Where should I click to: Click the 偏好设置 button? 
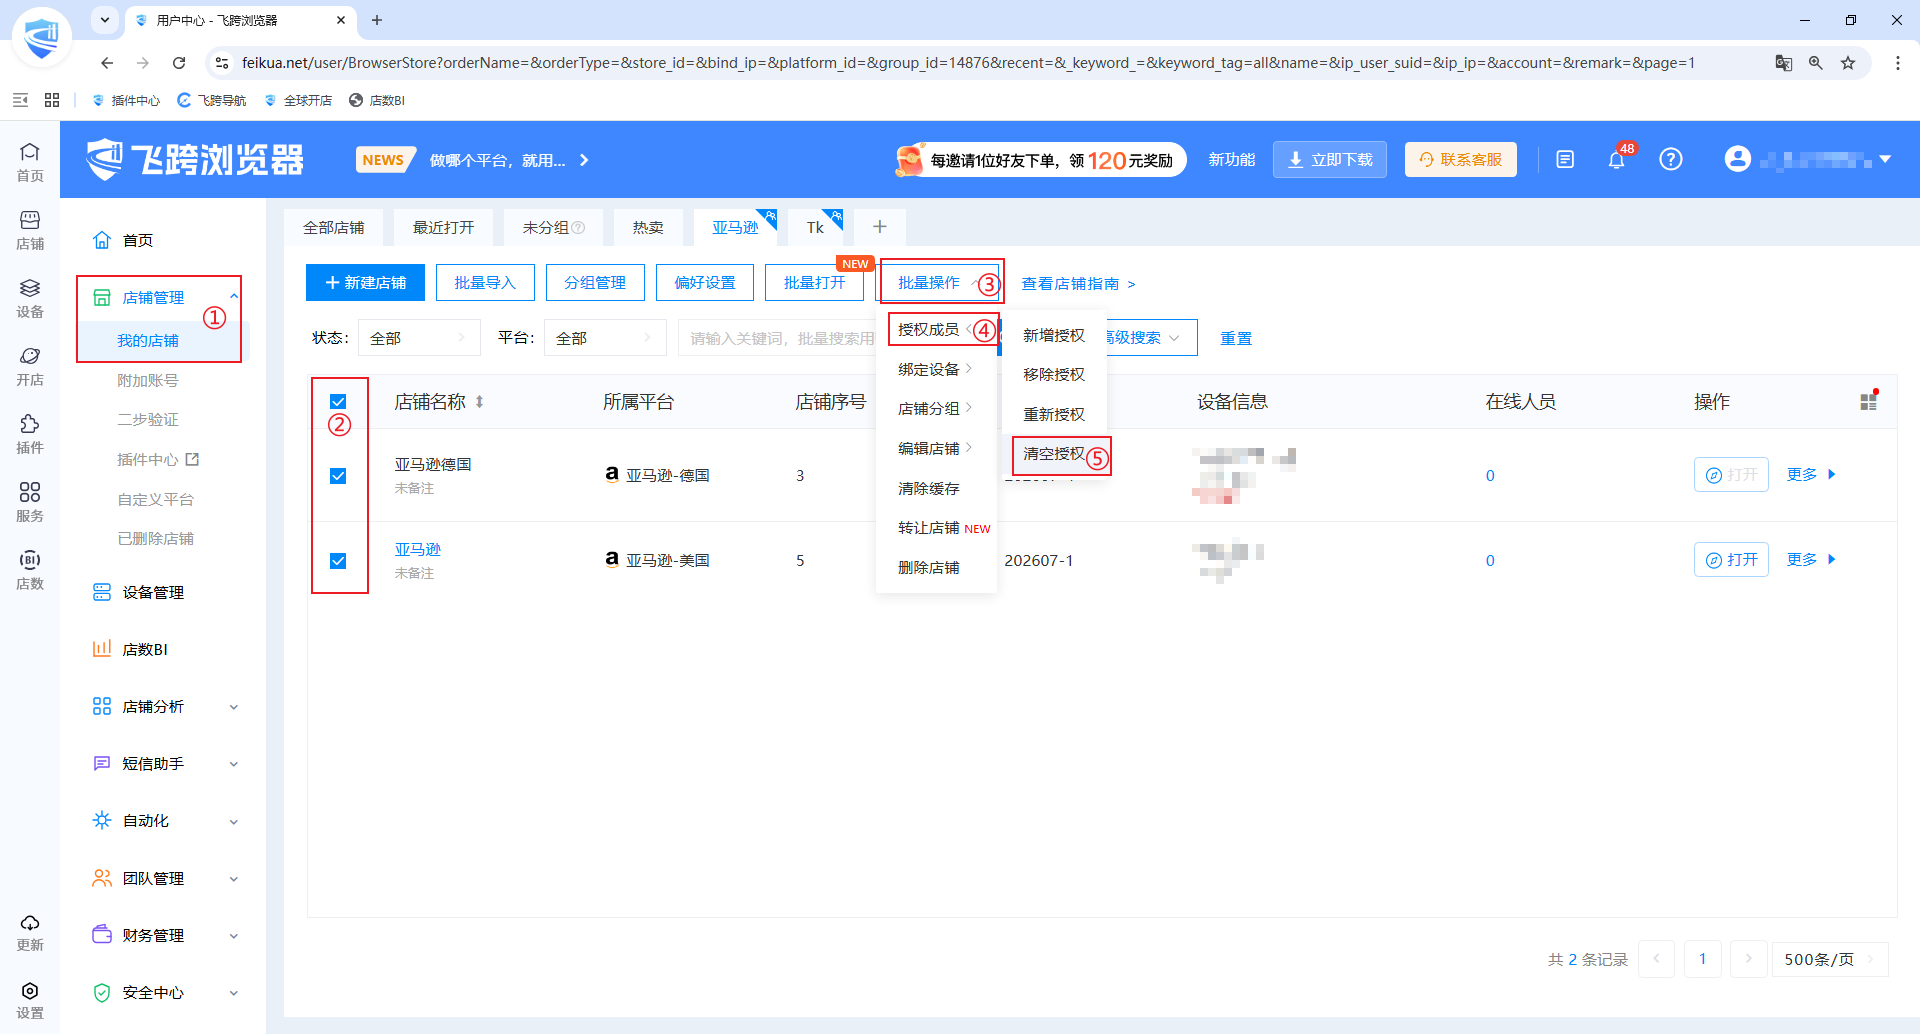705,283
